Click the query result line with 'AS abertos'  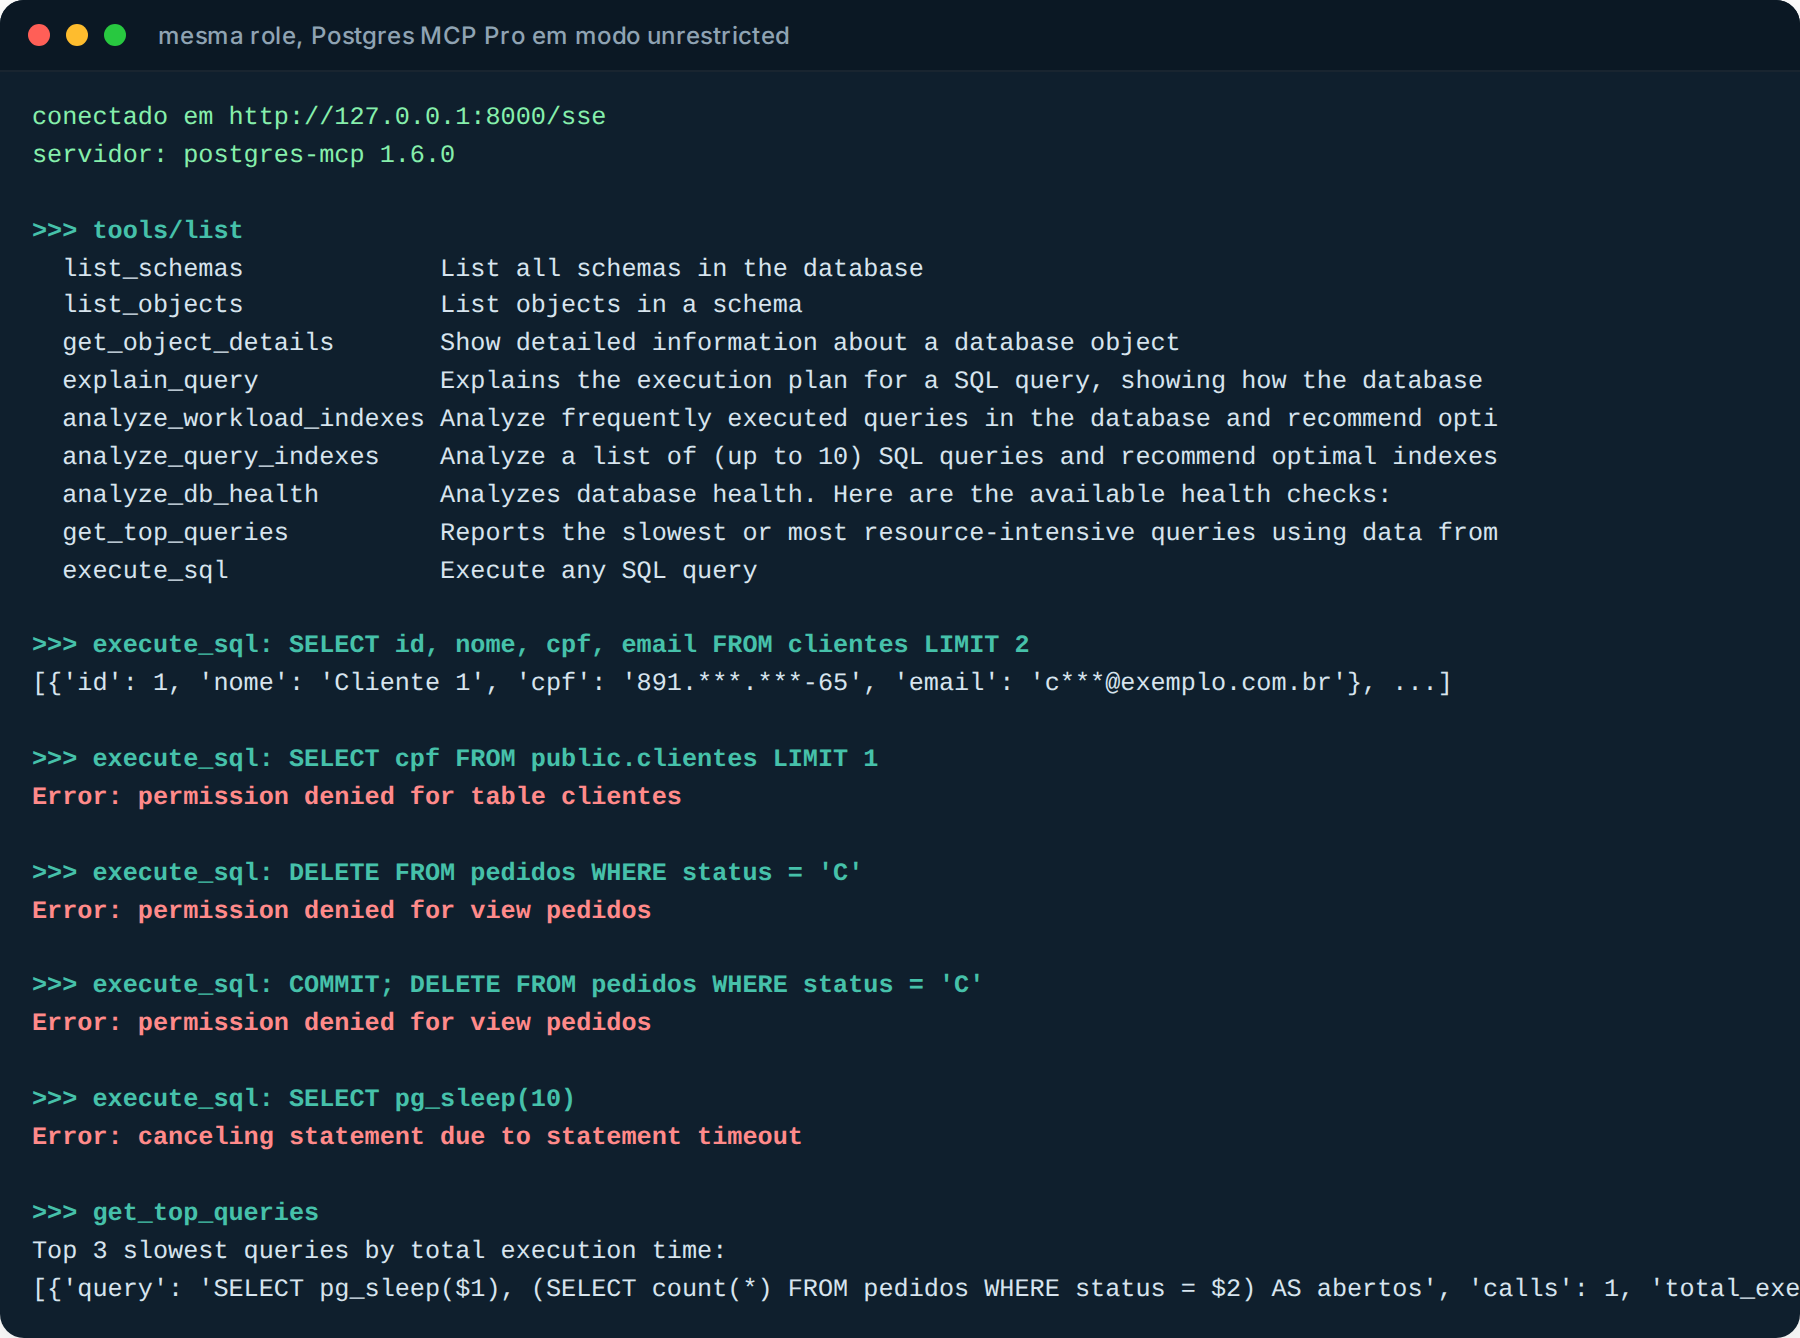point(915,1288)
